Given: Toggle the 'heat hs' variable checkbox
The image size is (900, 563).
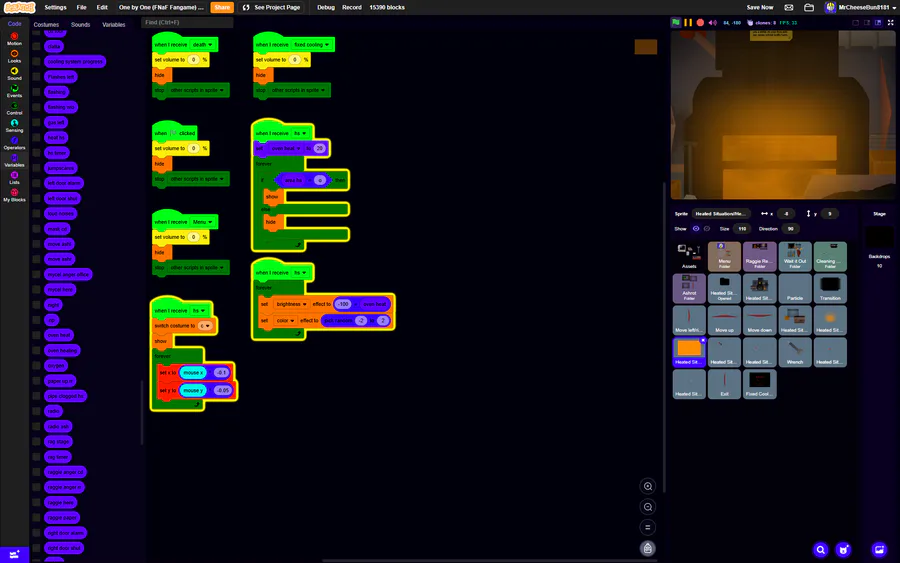Looking at the screenshot, I should 36,138.
